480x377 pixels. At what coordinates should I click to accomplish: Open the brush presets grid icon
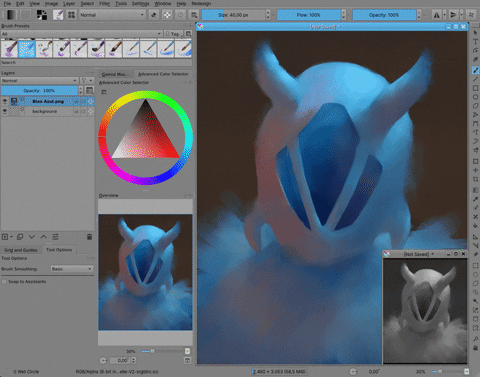[71, 15]
